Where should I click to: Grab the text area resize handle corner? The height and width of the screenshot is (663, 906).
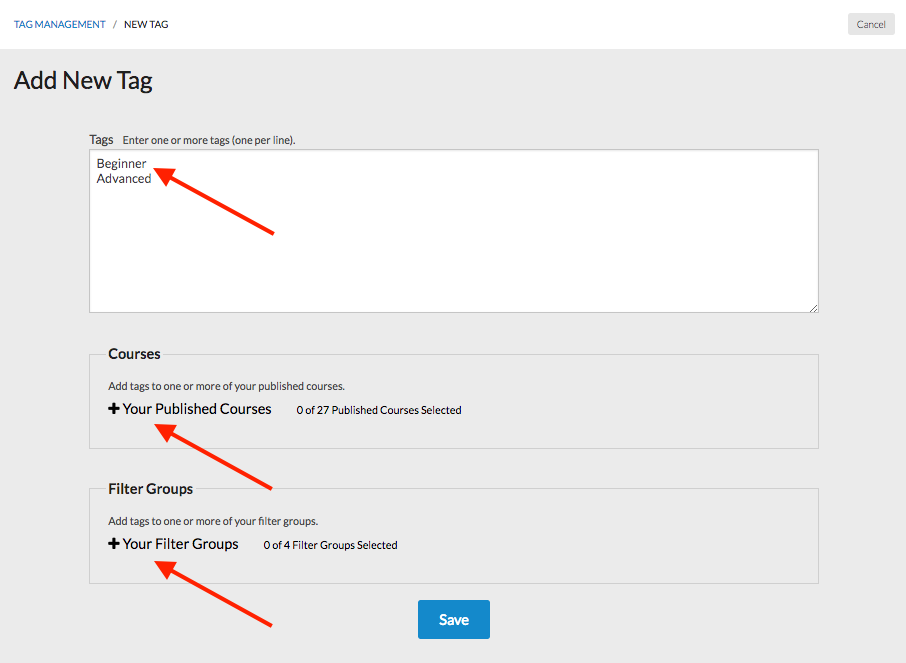[x=814, y=308]
